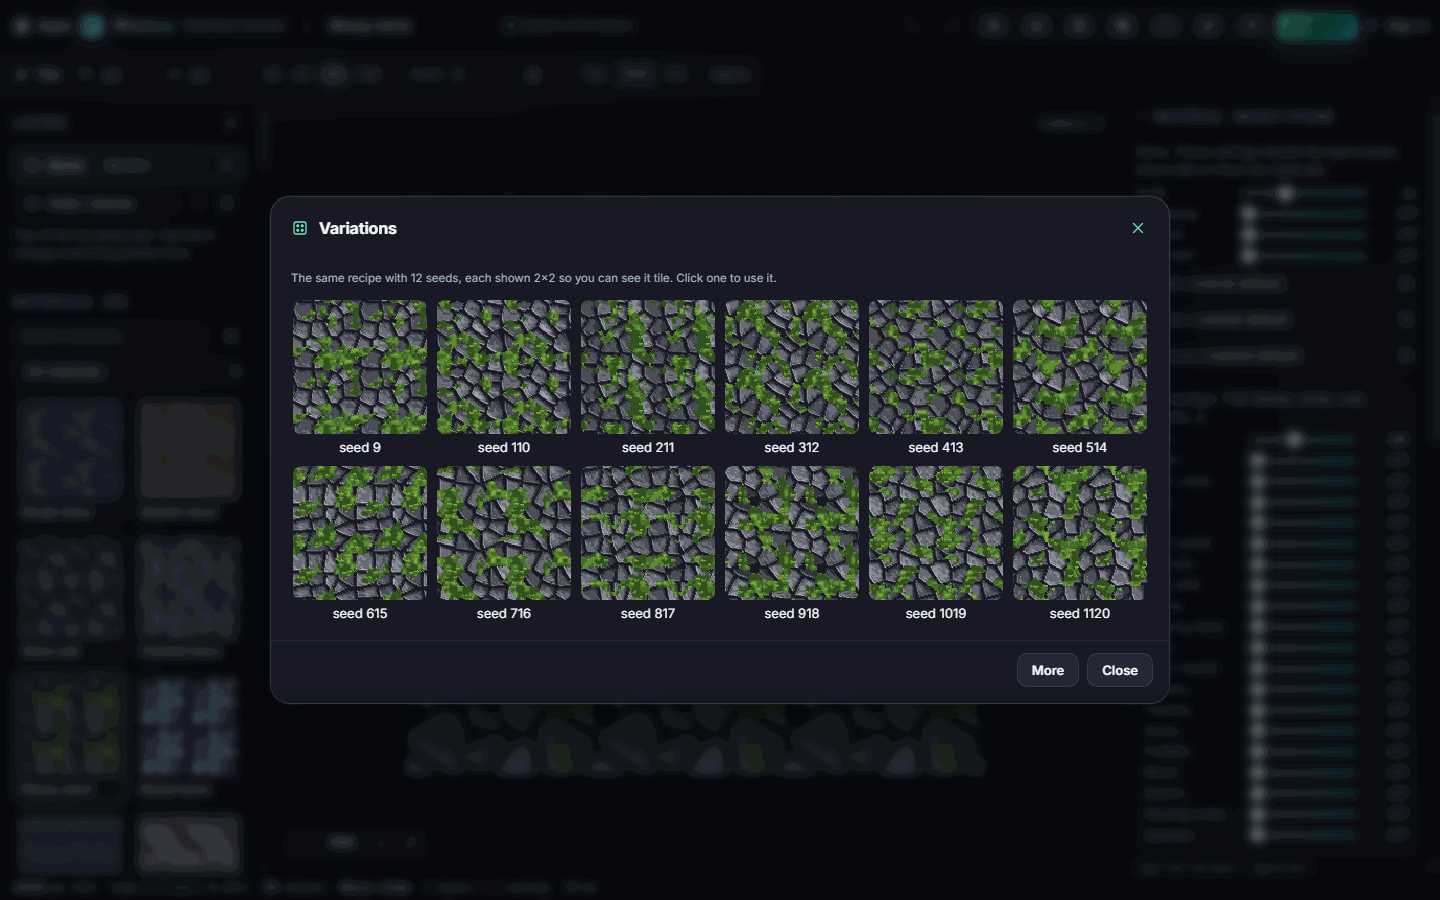Click the seed 514 variation tile

[1080, 367]
